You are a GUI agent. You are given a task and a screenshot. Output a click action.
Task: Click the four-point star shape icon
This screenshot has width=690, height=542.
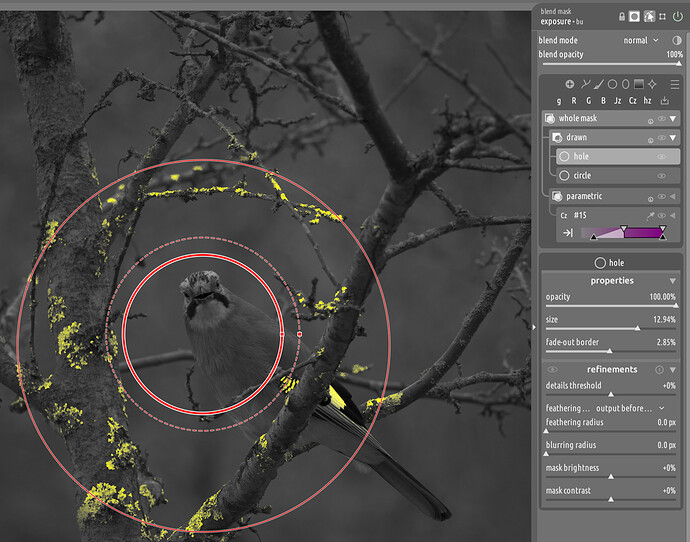652,84
